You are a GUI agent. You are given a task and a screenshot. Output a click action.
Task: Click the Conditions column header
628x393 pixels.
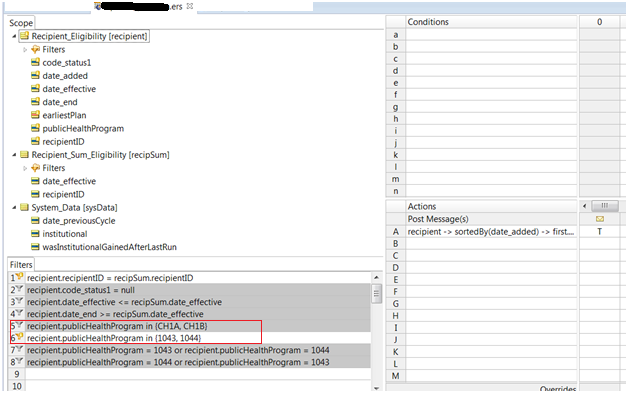[491, 22]
